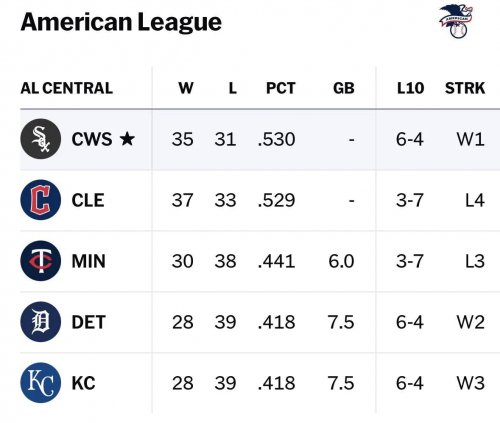Open the KC team link
The image size is (500, 423).
[x=83, y=383]
